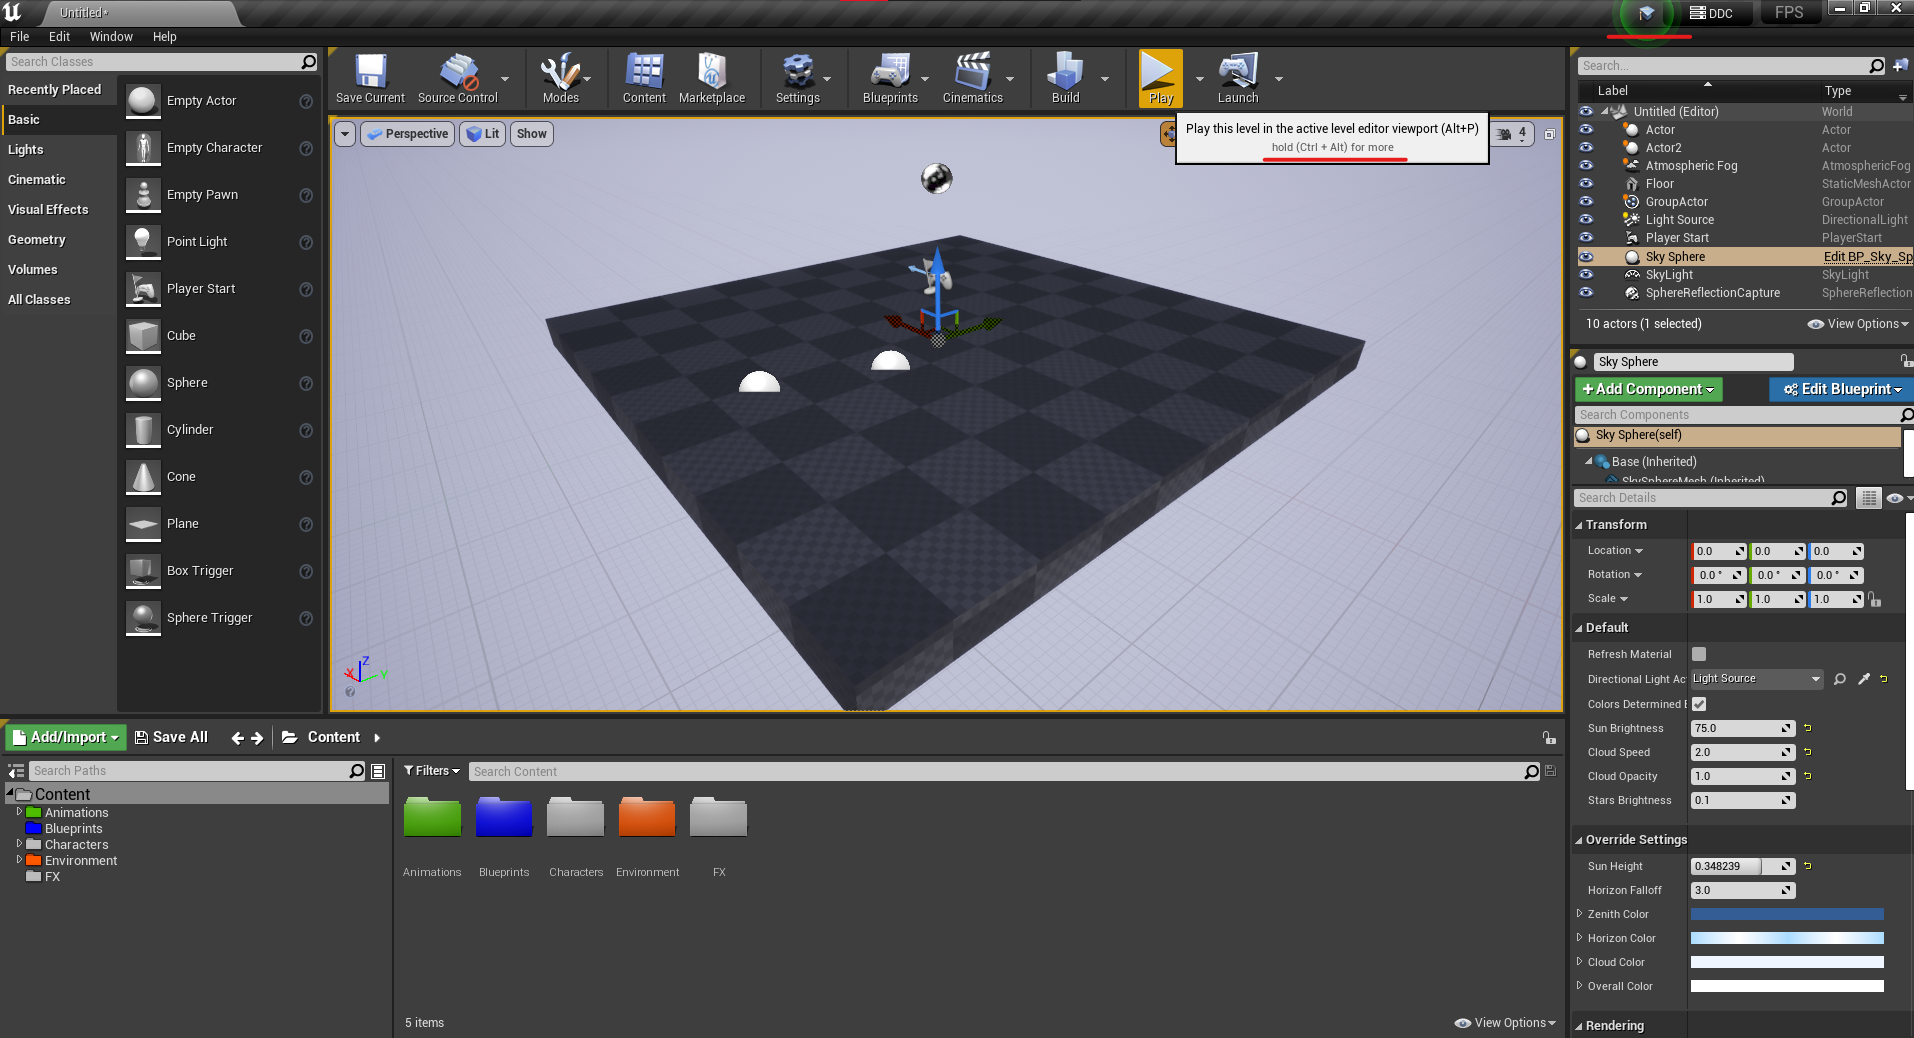This screenshot has width=1914, height=1038.
Task: Open the Filters dropdown in Content Browser
Action: pyautogui.click(x=432, y=771)
